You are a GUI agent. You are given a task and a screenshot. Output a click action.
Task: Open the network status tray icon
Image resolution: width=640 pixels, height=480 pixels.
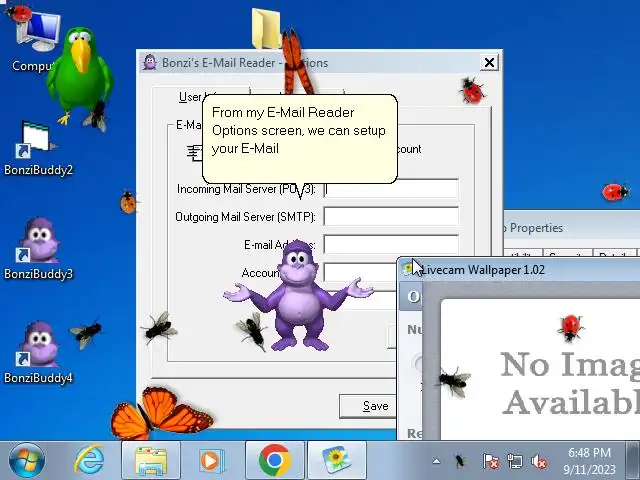click(515, 462)
